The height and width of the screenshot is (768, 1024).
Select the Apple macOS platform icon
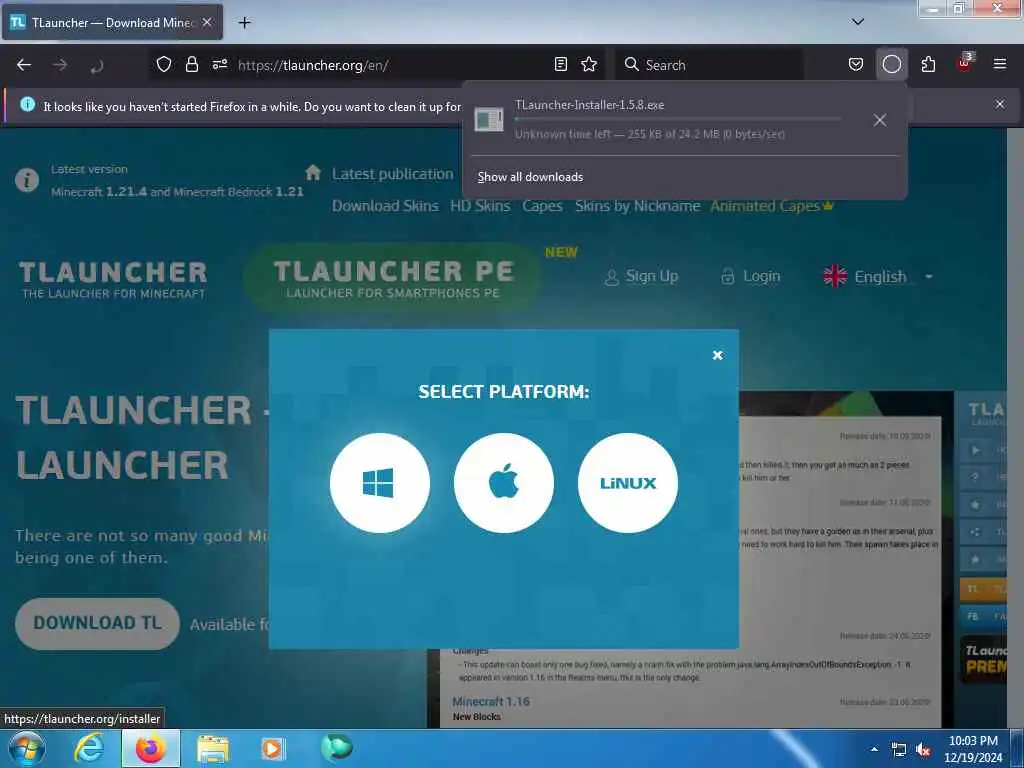tap(504, 483)
